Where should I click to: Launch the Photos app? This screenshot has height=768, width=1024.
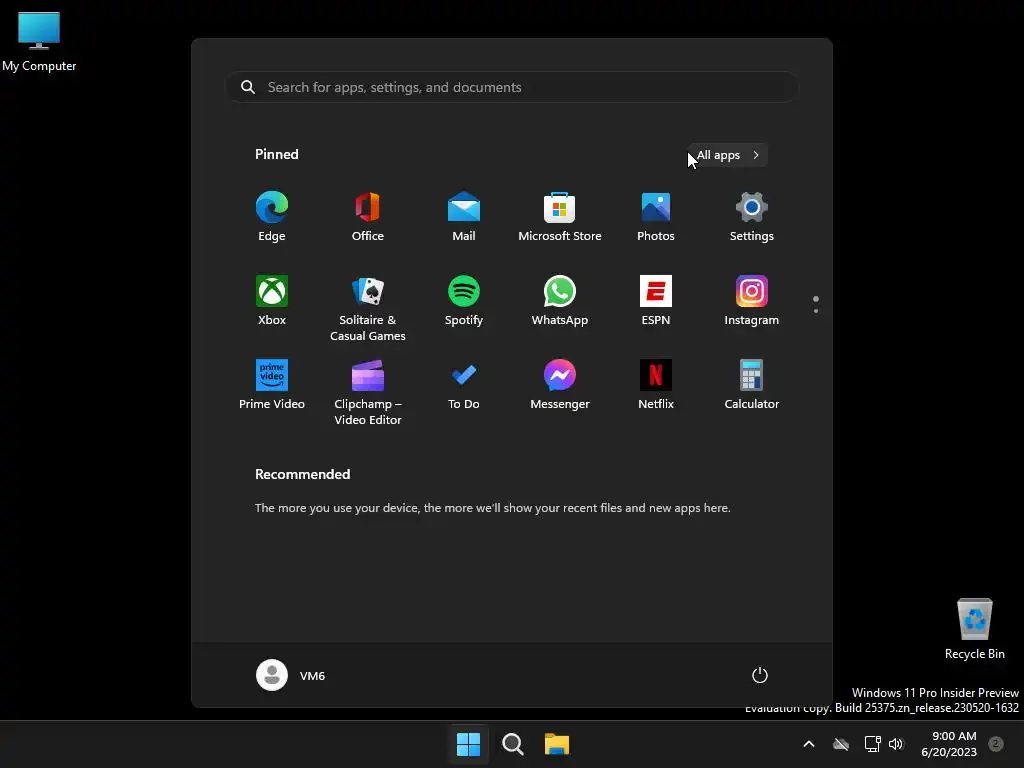(x=656, y=217)
